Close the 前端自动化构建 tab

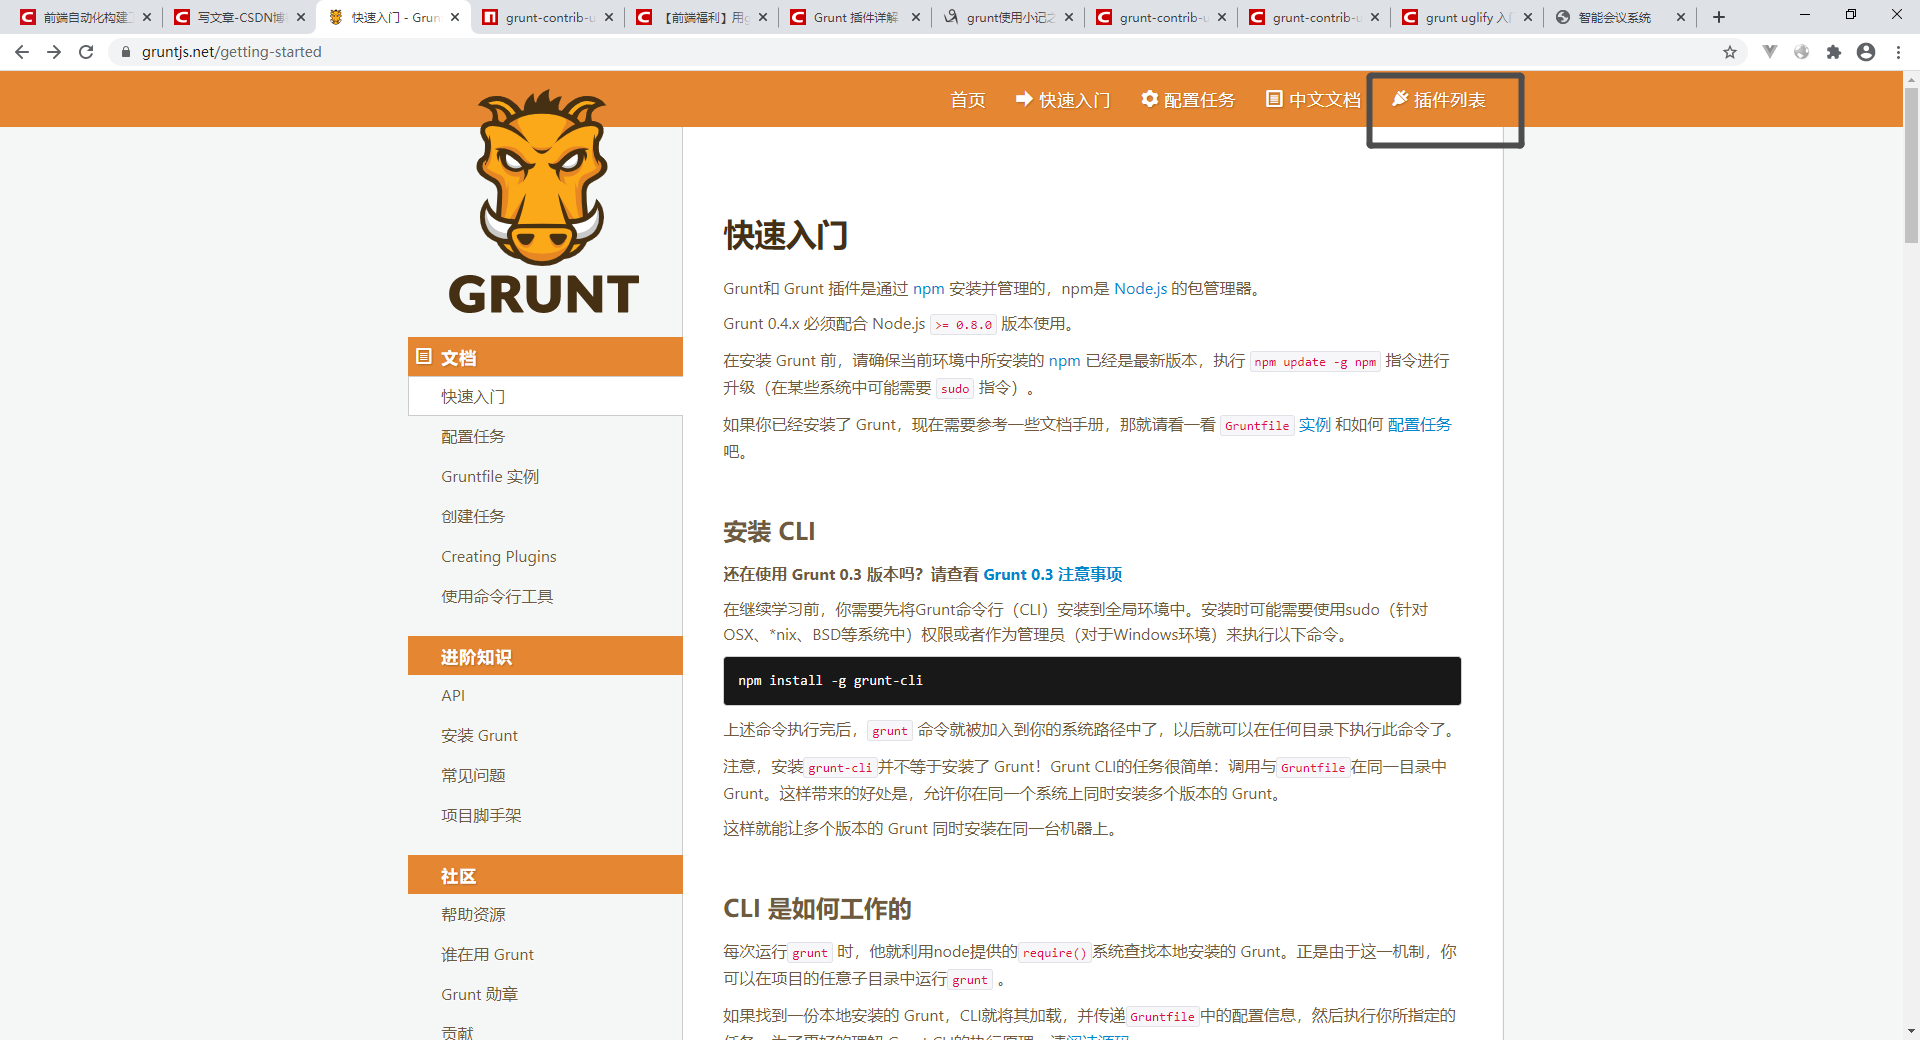tap(147, 17)
